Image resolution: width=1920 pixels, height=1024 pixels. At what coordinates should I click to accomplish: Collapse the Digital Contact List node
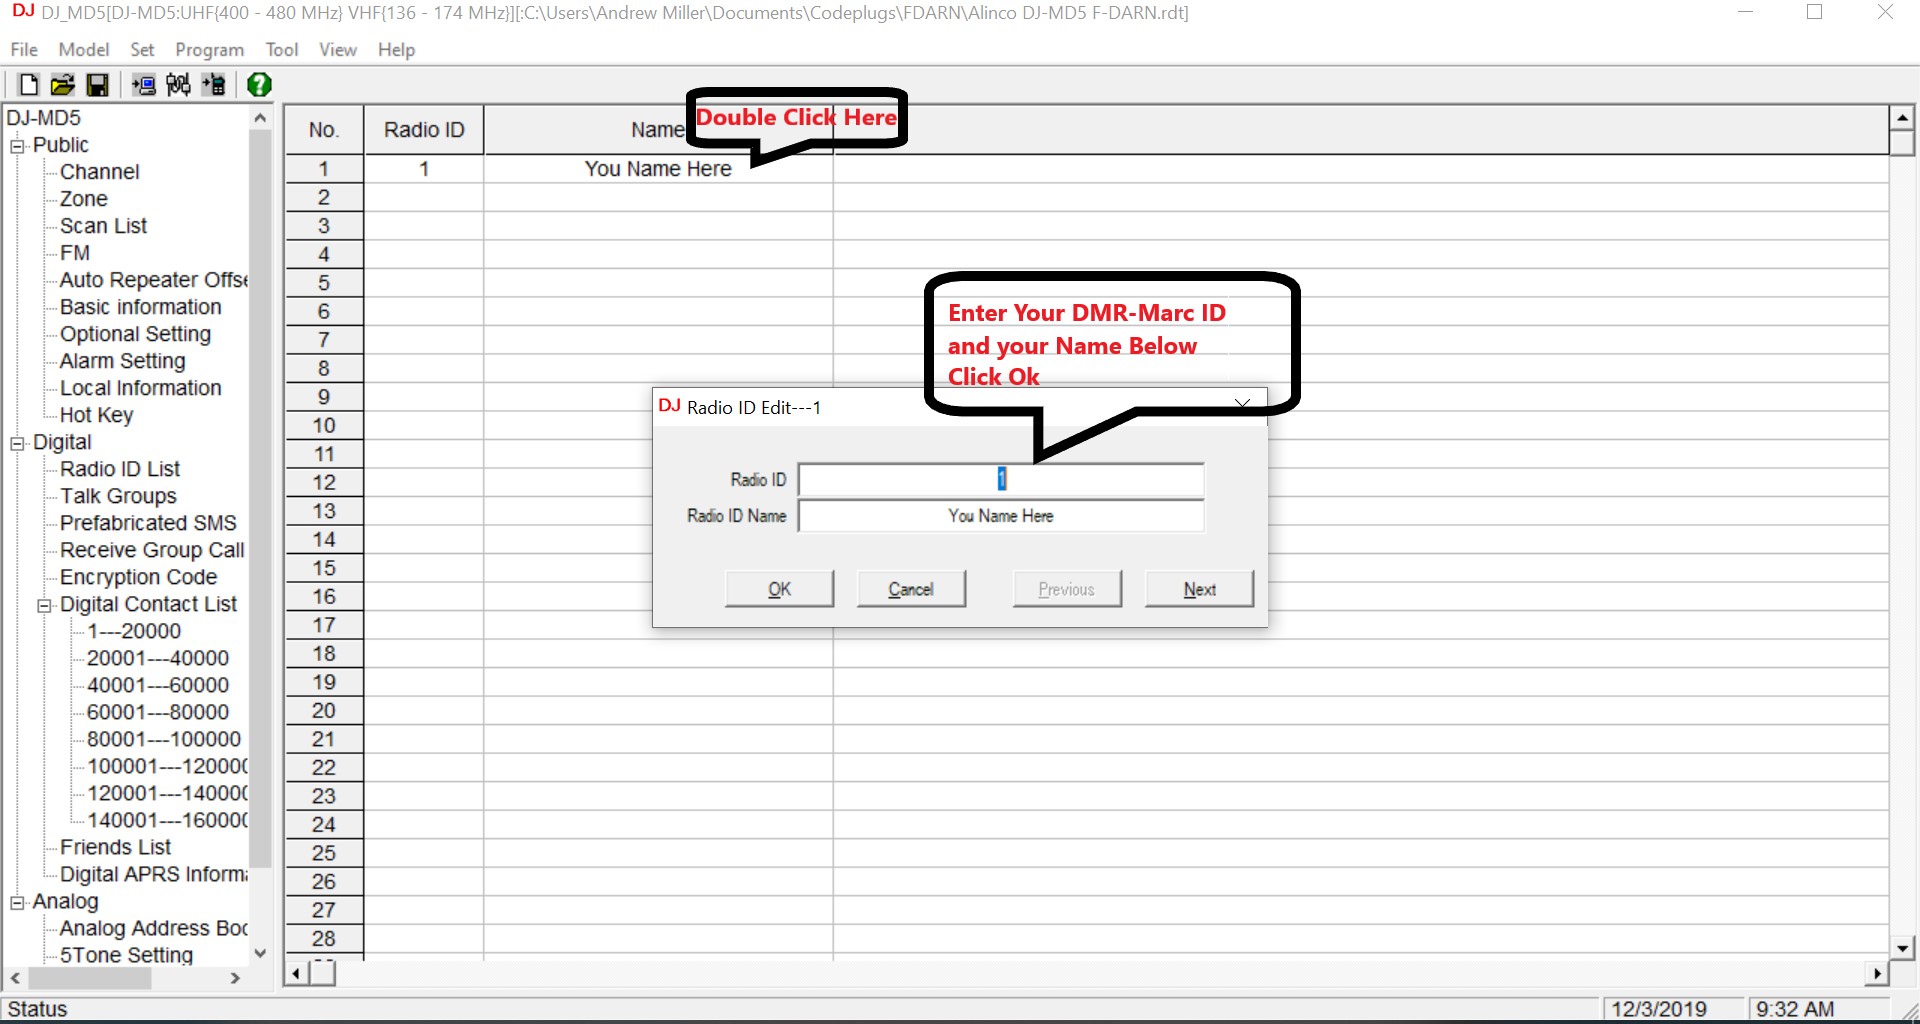coord(44,605)
